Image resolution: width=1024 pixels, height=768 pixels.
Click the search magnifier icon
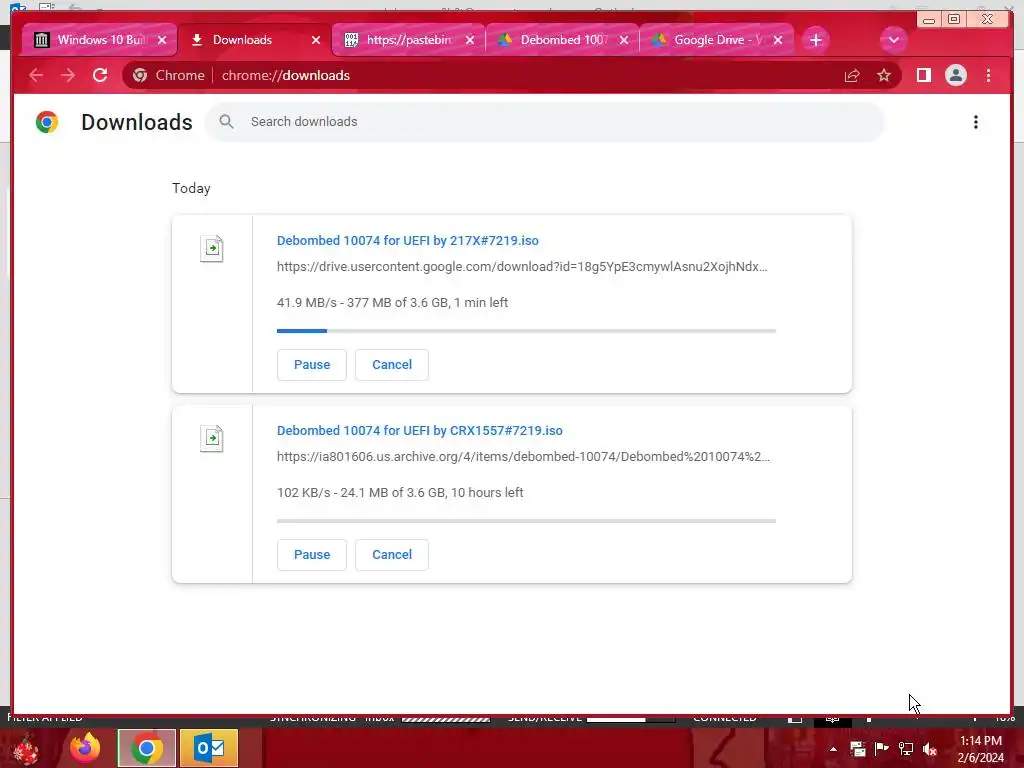[227, 121]
